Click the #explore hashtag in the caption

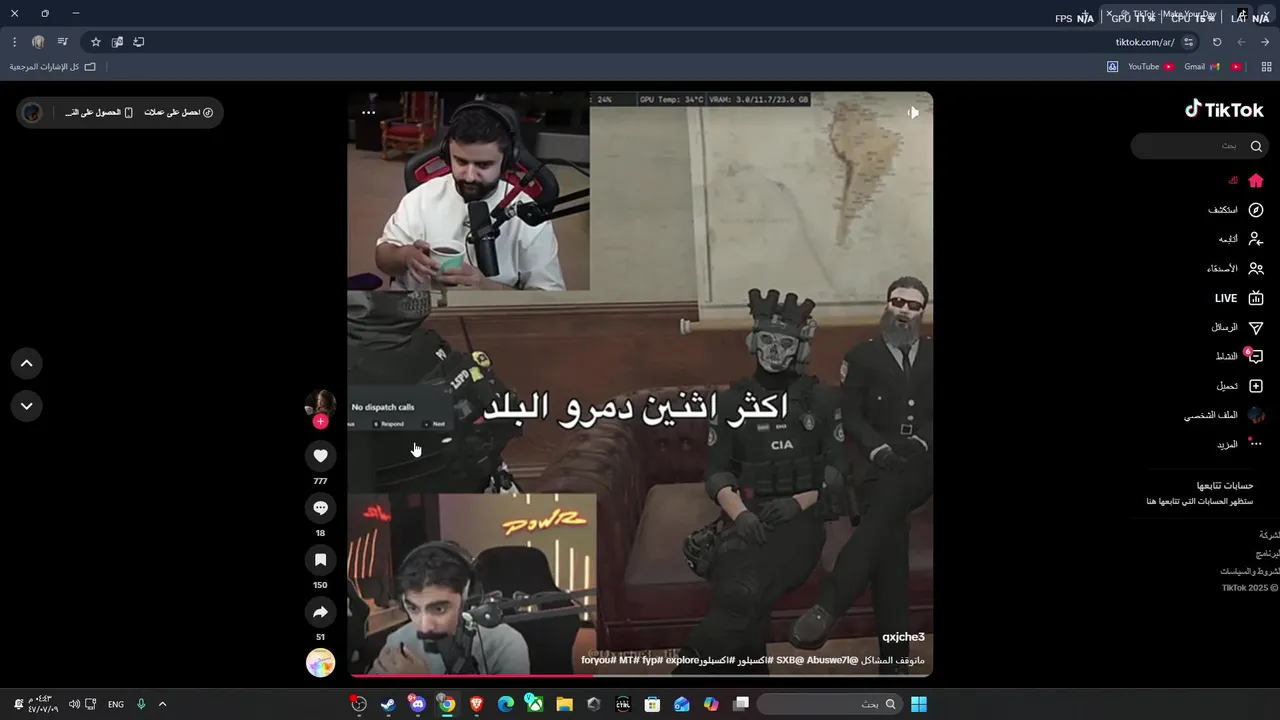[x=682, y=660]
